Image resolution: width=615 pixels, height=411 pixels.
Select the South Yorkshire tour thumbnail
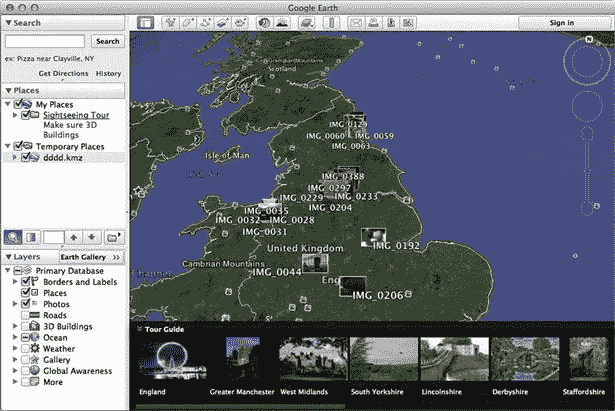(384, 359)
